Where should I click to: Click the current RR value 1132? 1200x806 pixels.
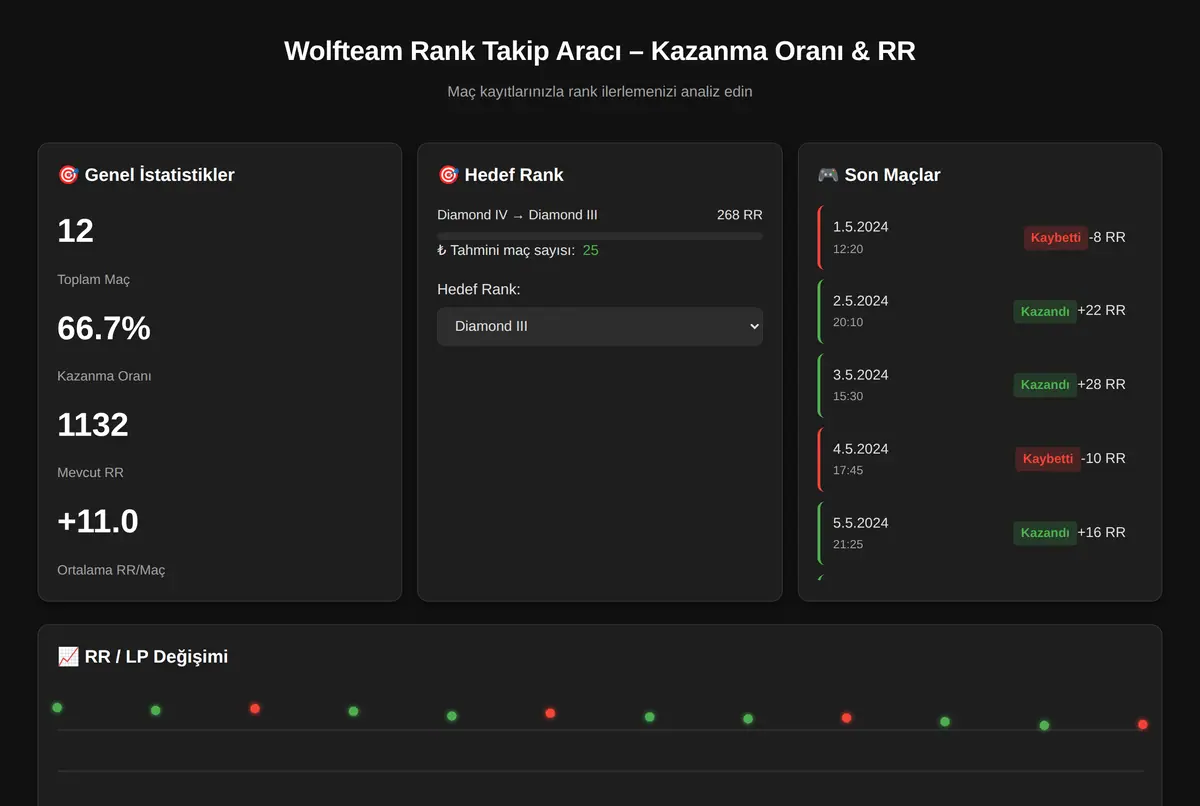tap(93, 425)
